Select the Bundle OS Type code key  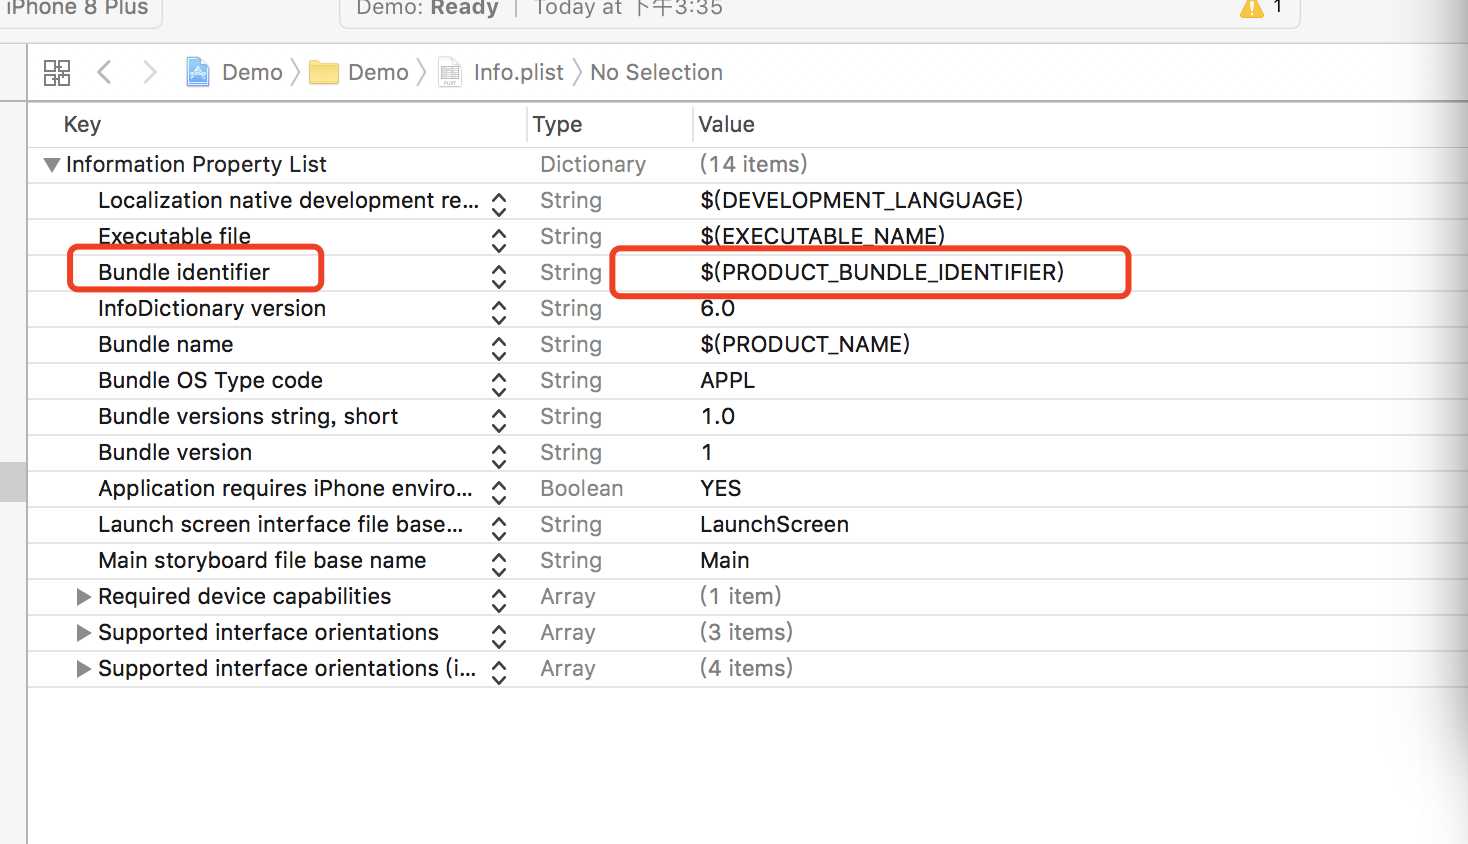[210, 380]
